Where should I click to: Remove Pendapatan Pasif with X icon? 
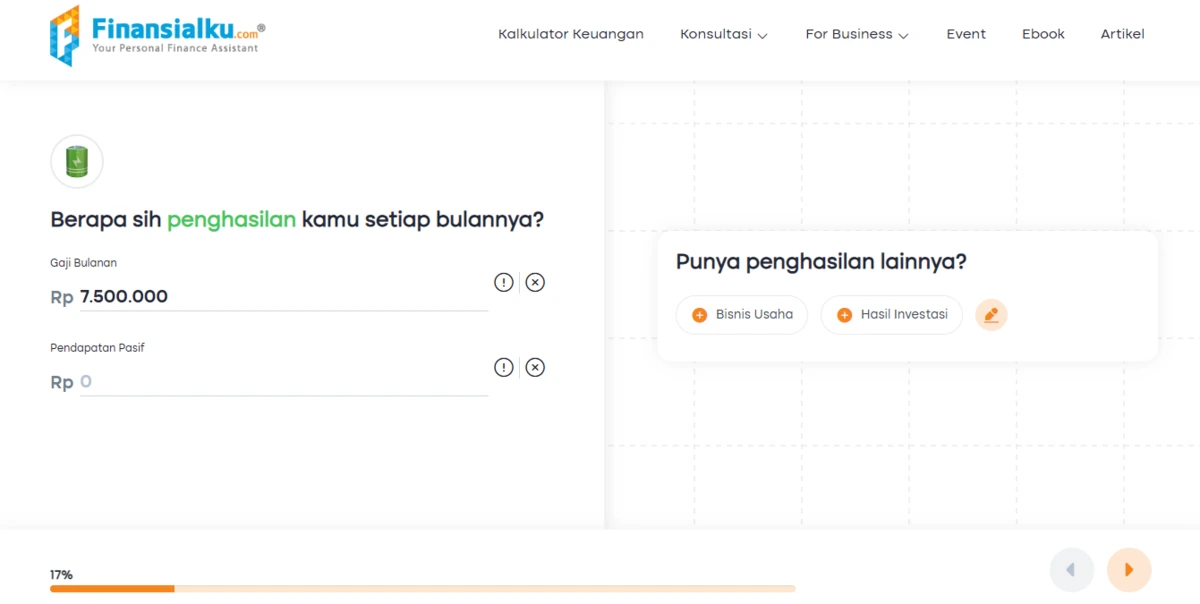point(535,367)
